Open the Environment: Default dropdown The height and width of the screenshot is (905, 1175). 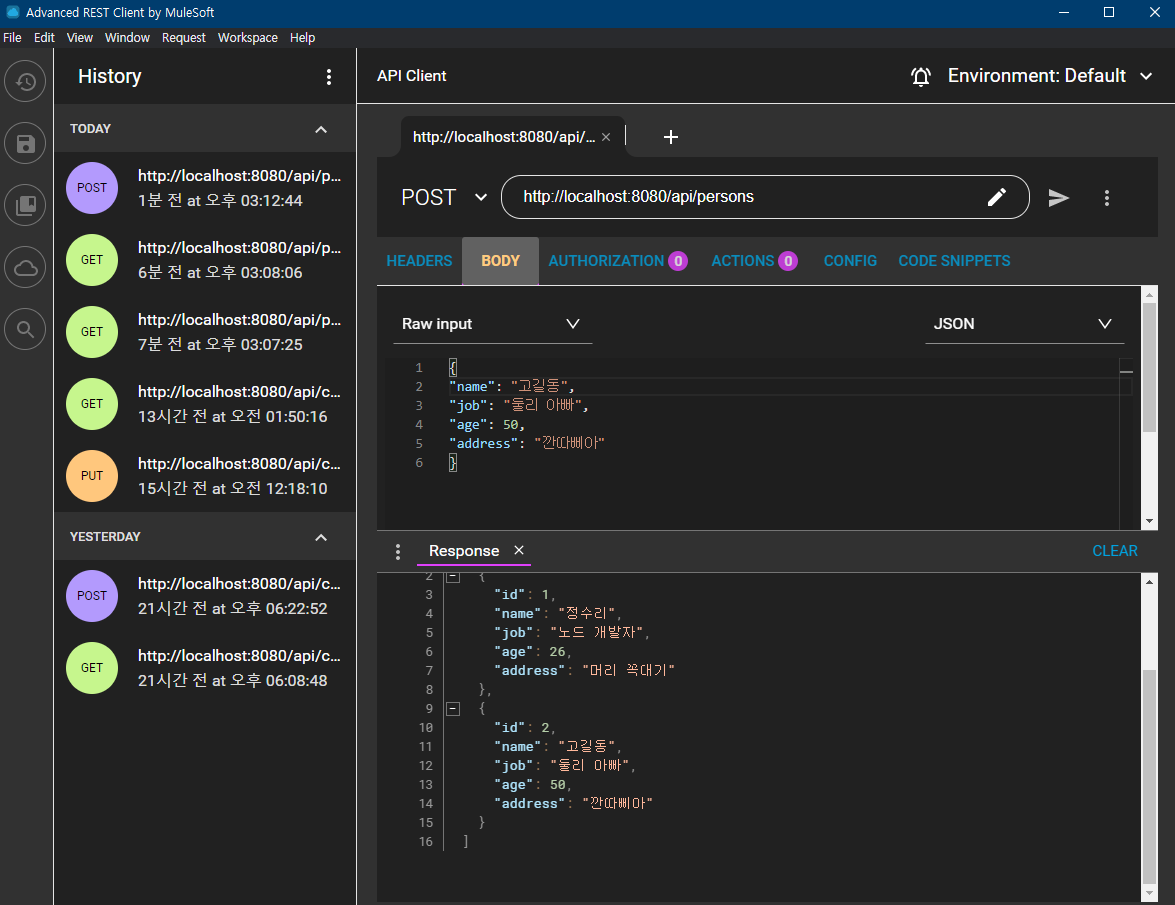point(1050,76)
